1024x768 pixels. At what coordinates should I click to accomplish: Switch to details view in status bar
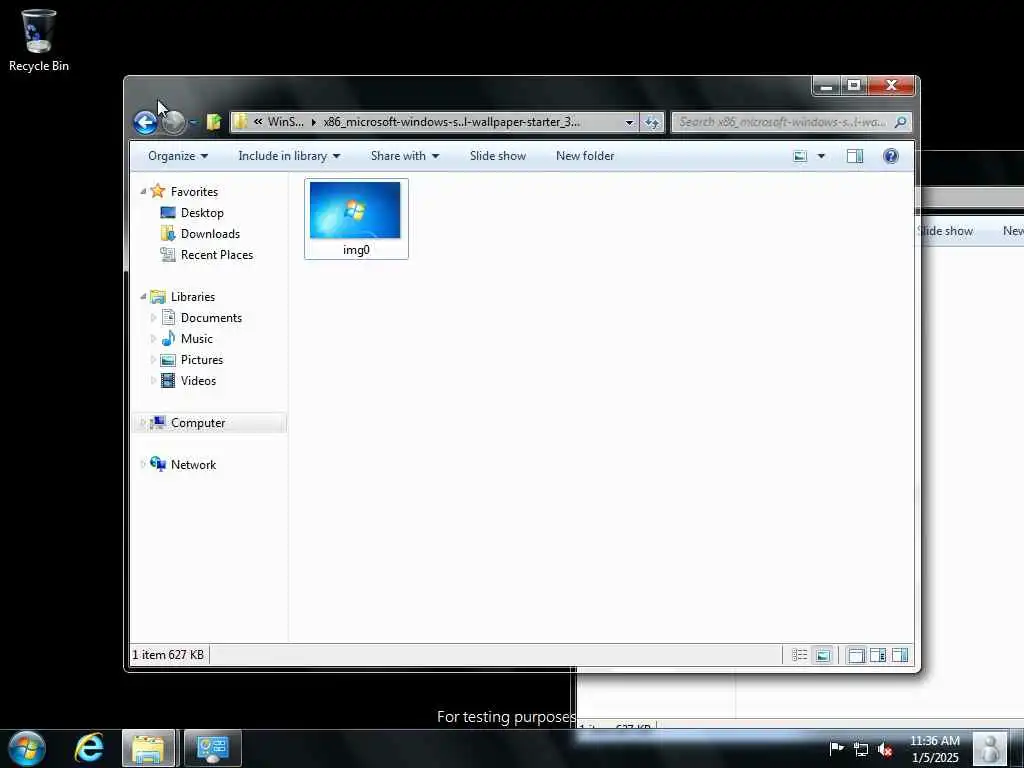click(799, 655)
